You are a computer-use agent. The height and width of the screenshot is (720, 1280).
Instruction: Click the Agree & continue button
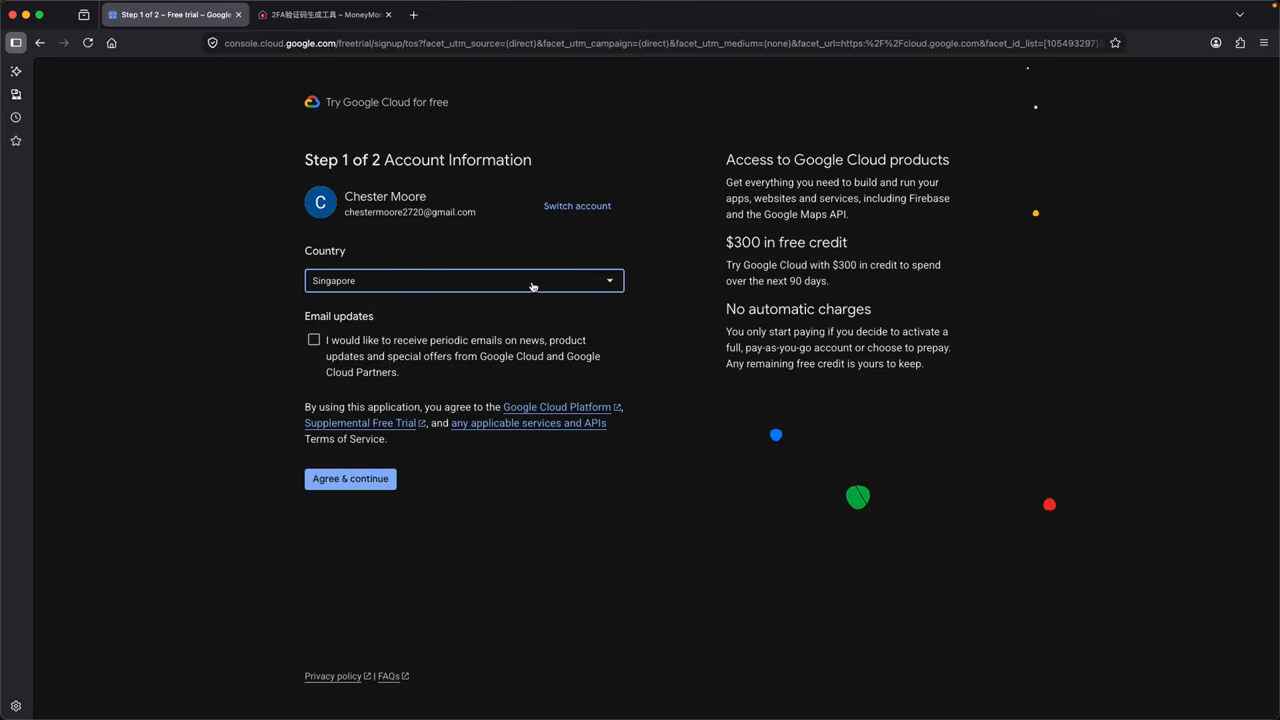[x=350, y=479]
